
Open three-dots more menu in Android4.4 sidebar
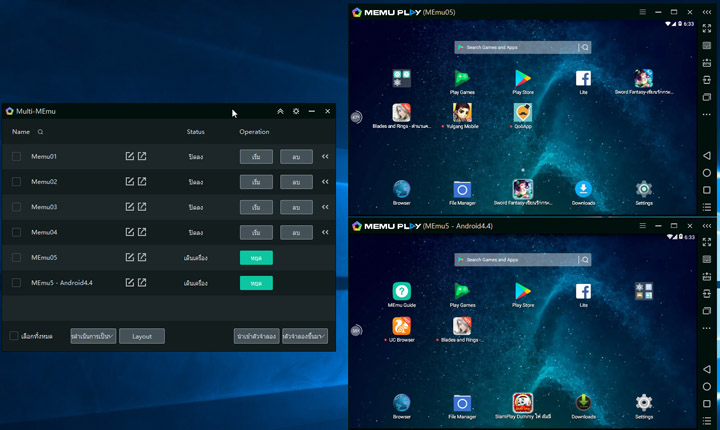tap(707, 328)
